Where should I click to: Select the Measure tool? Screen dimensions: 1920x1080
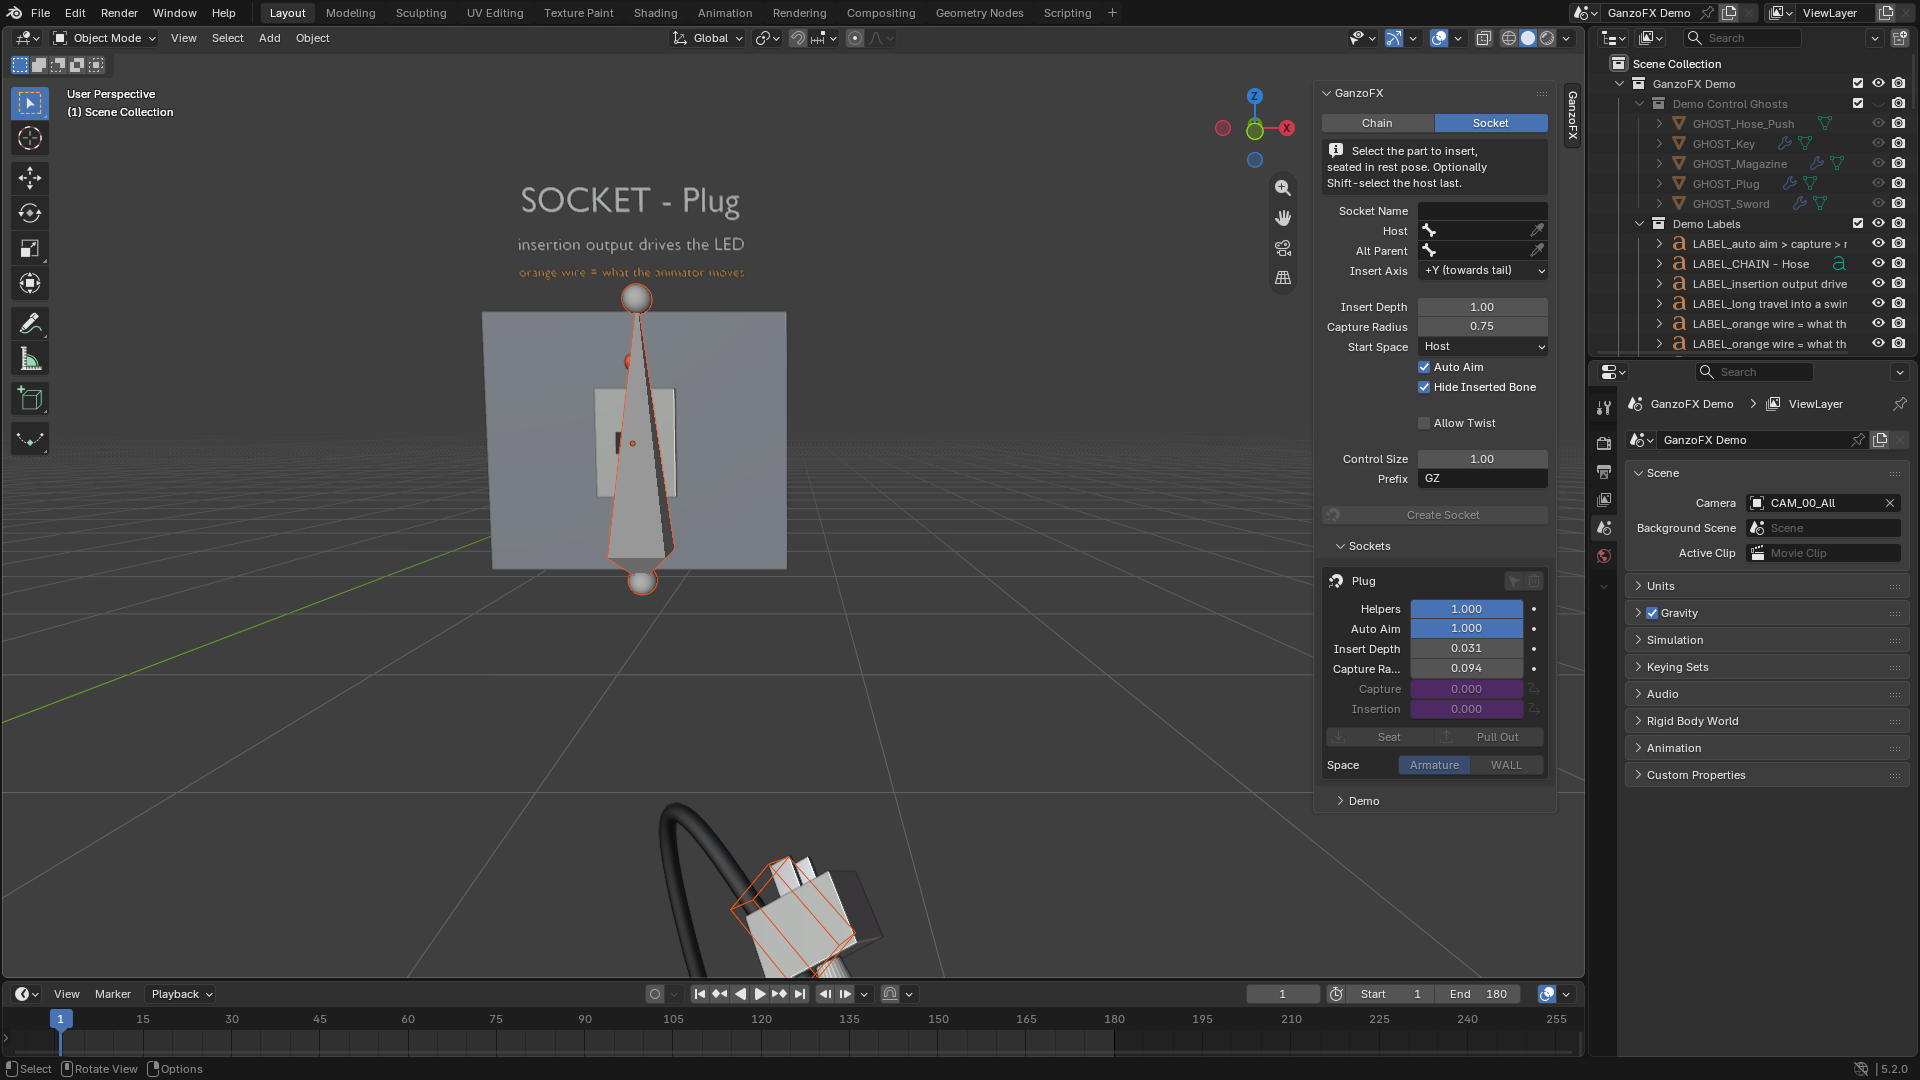pyautogui.click(x=30, y=359)
